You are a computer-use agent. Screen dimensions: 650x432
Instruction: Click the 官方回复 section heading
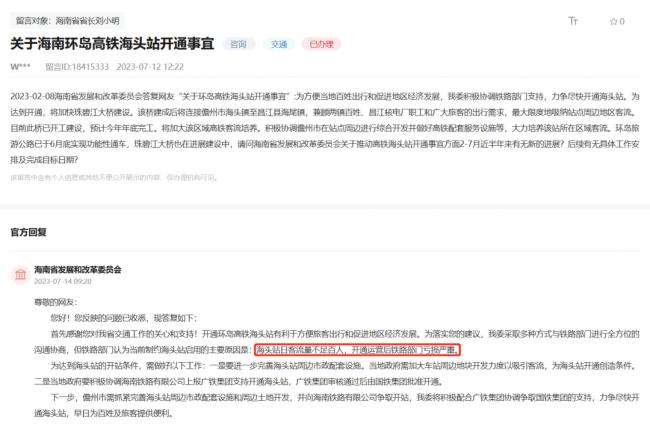pos(29,232)
